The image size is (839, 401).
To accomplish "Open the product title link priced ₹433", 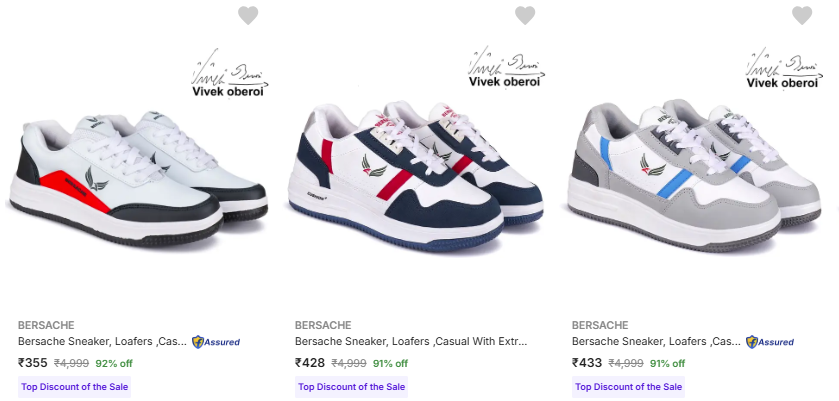I will point(656,342).
